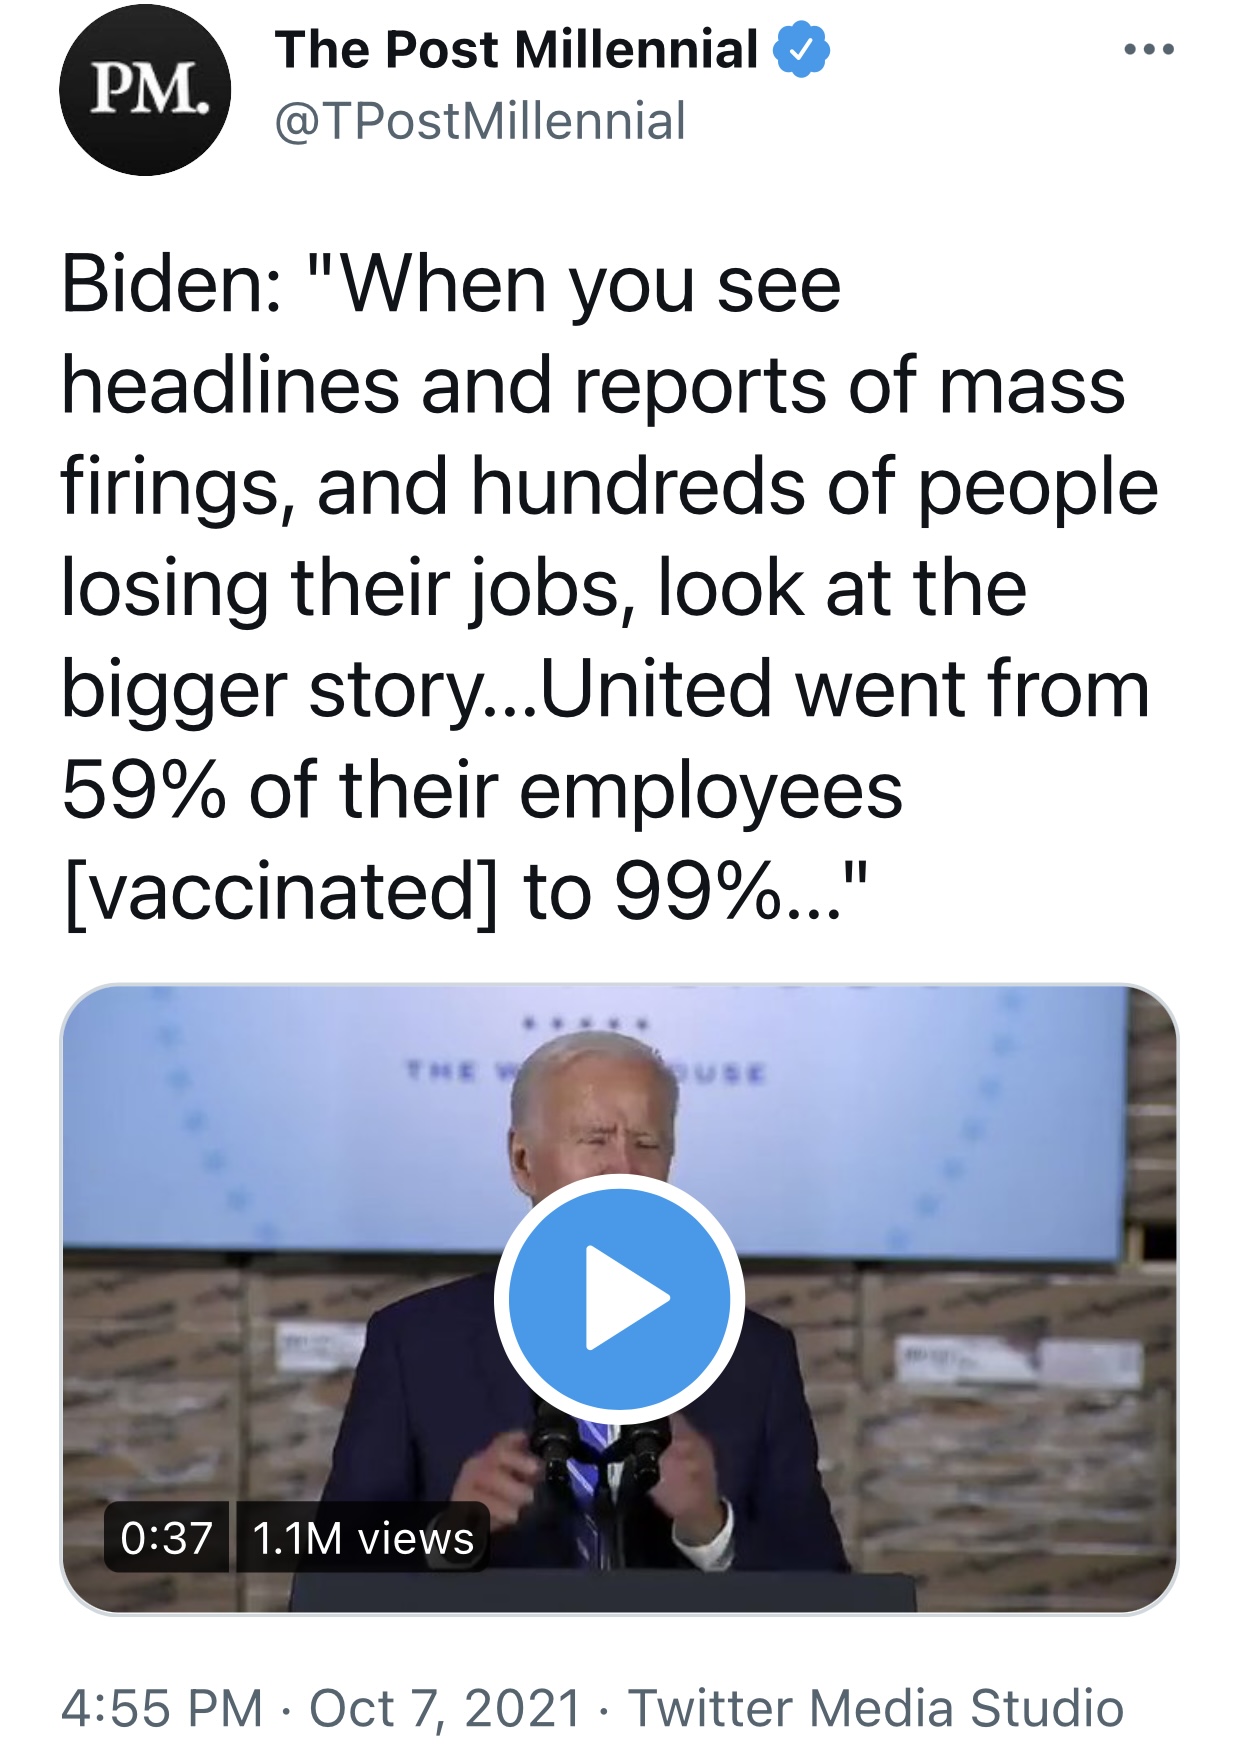The image size is (1241, 1750).
Task: Click "[vaccinated]" in the tweet text
Action: pyautogui.click(x=280, y=892)
